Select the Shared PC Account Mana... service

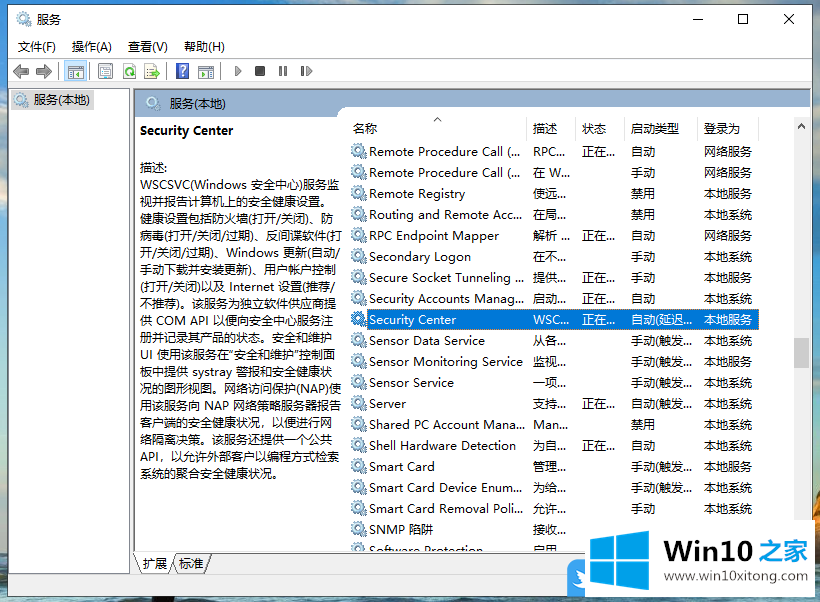[554, 425]
